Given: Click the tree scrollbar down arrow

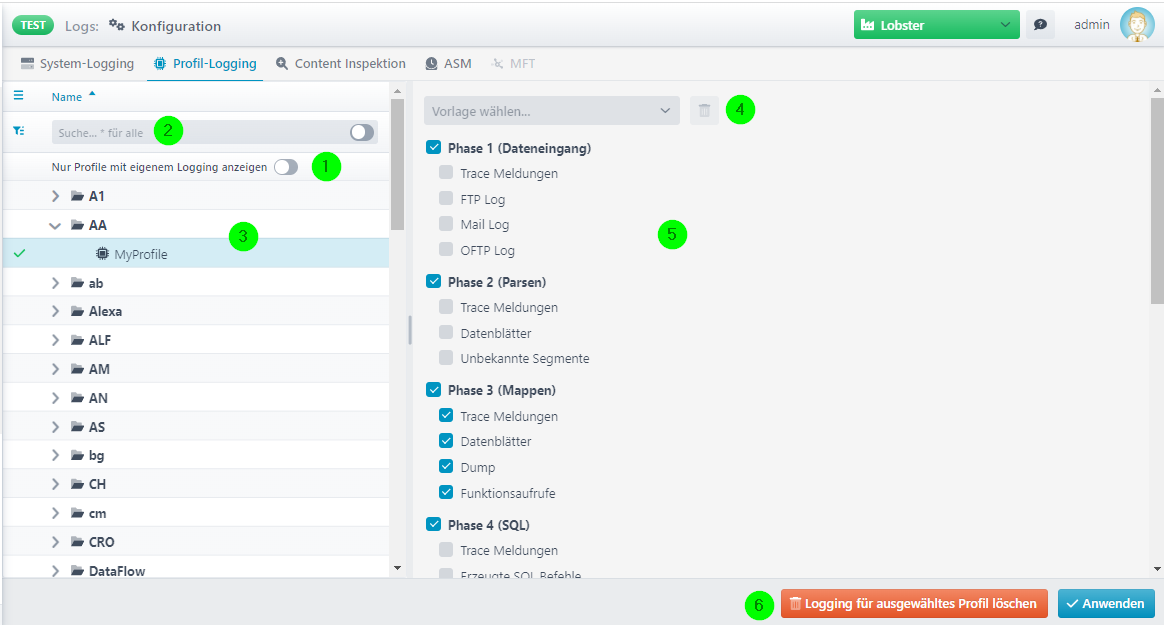Looking at the screenshot, I should pos(397,569).
